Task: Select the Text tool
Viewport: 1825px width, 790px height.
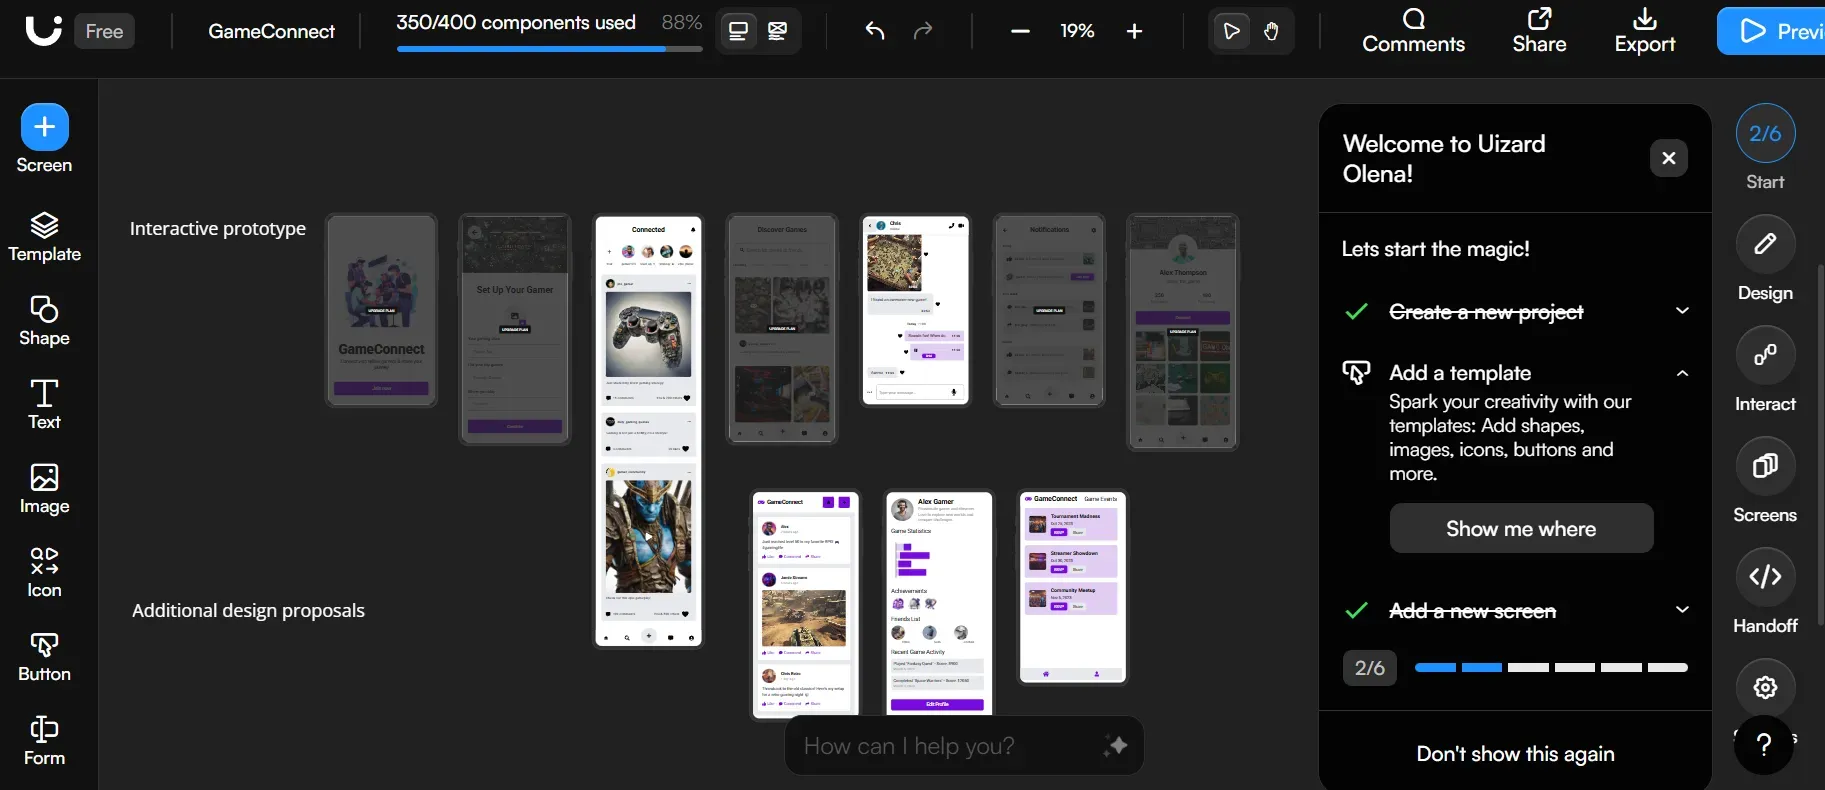Action: [x=44, y=405]
